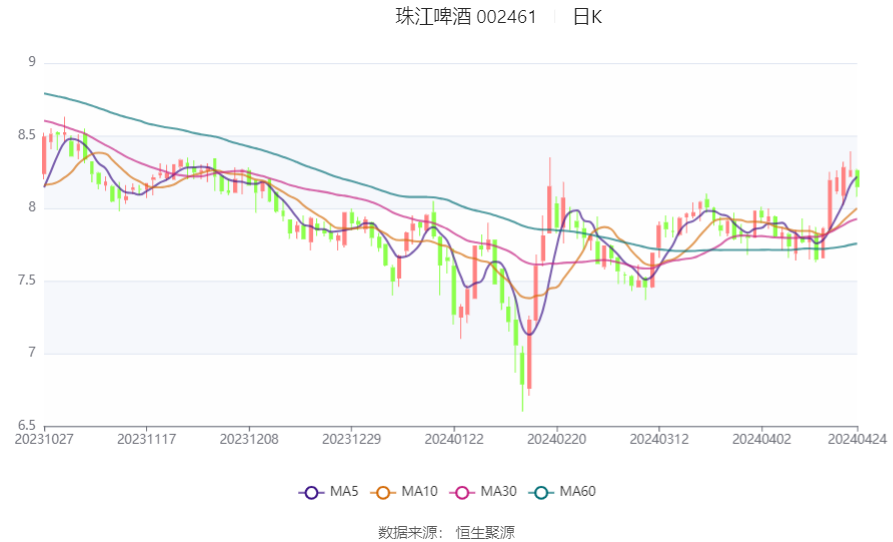Click the 9 price axis label
This screenshot has width=893, height=542.
tap(32, 61)
